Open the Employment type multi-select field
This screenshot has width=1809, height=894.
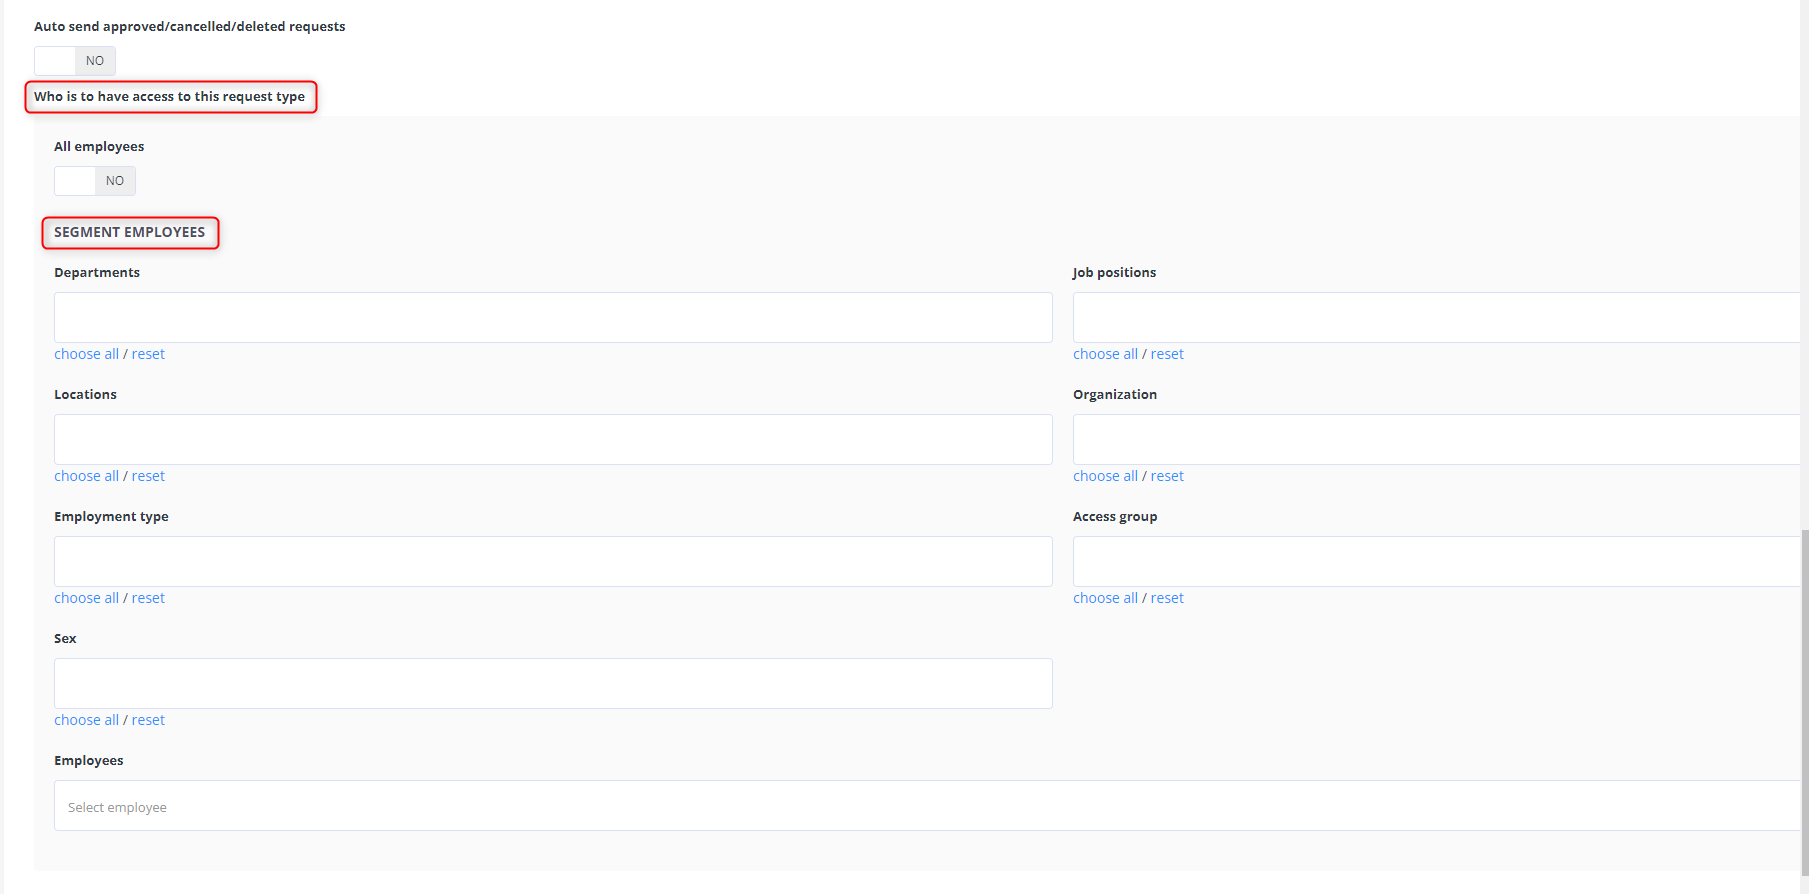pos(553,561)
